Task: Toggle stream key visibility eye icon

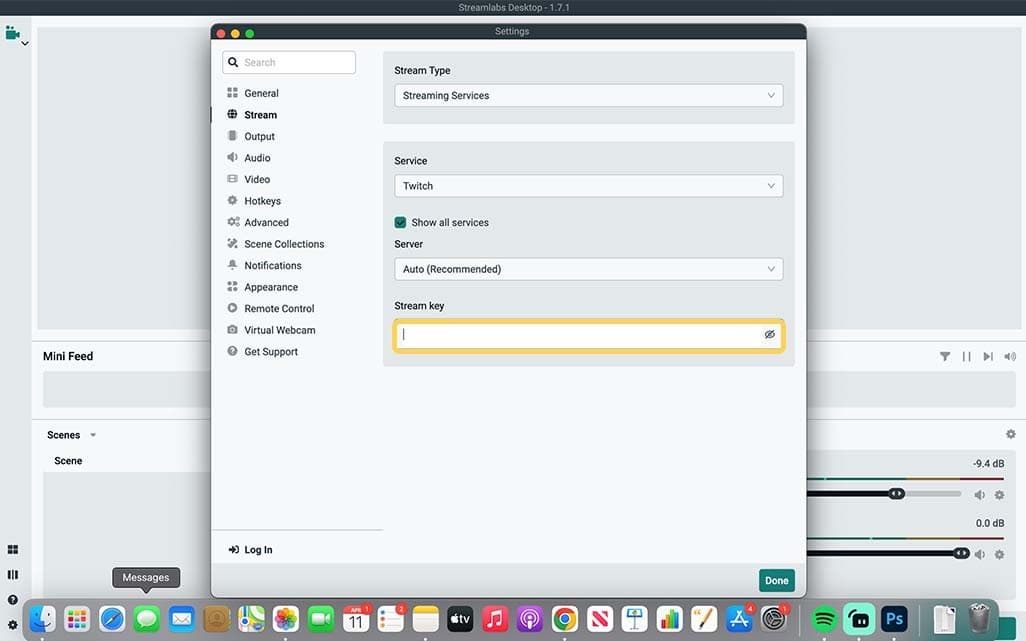Action: pos(770,335)
